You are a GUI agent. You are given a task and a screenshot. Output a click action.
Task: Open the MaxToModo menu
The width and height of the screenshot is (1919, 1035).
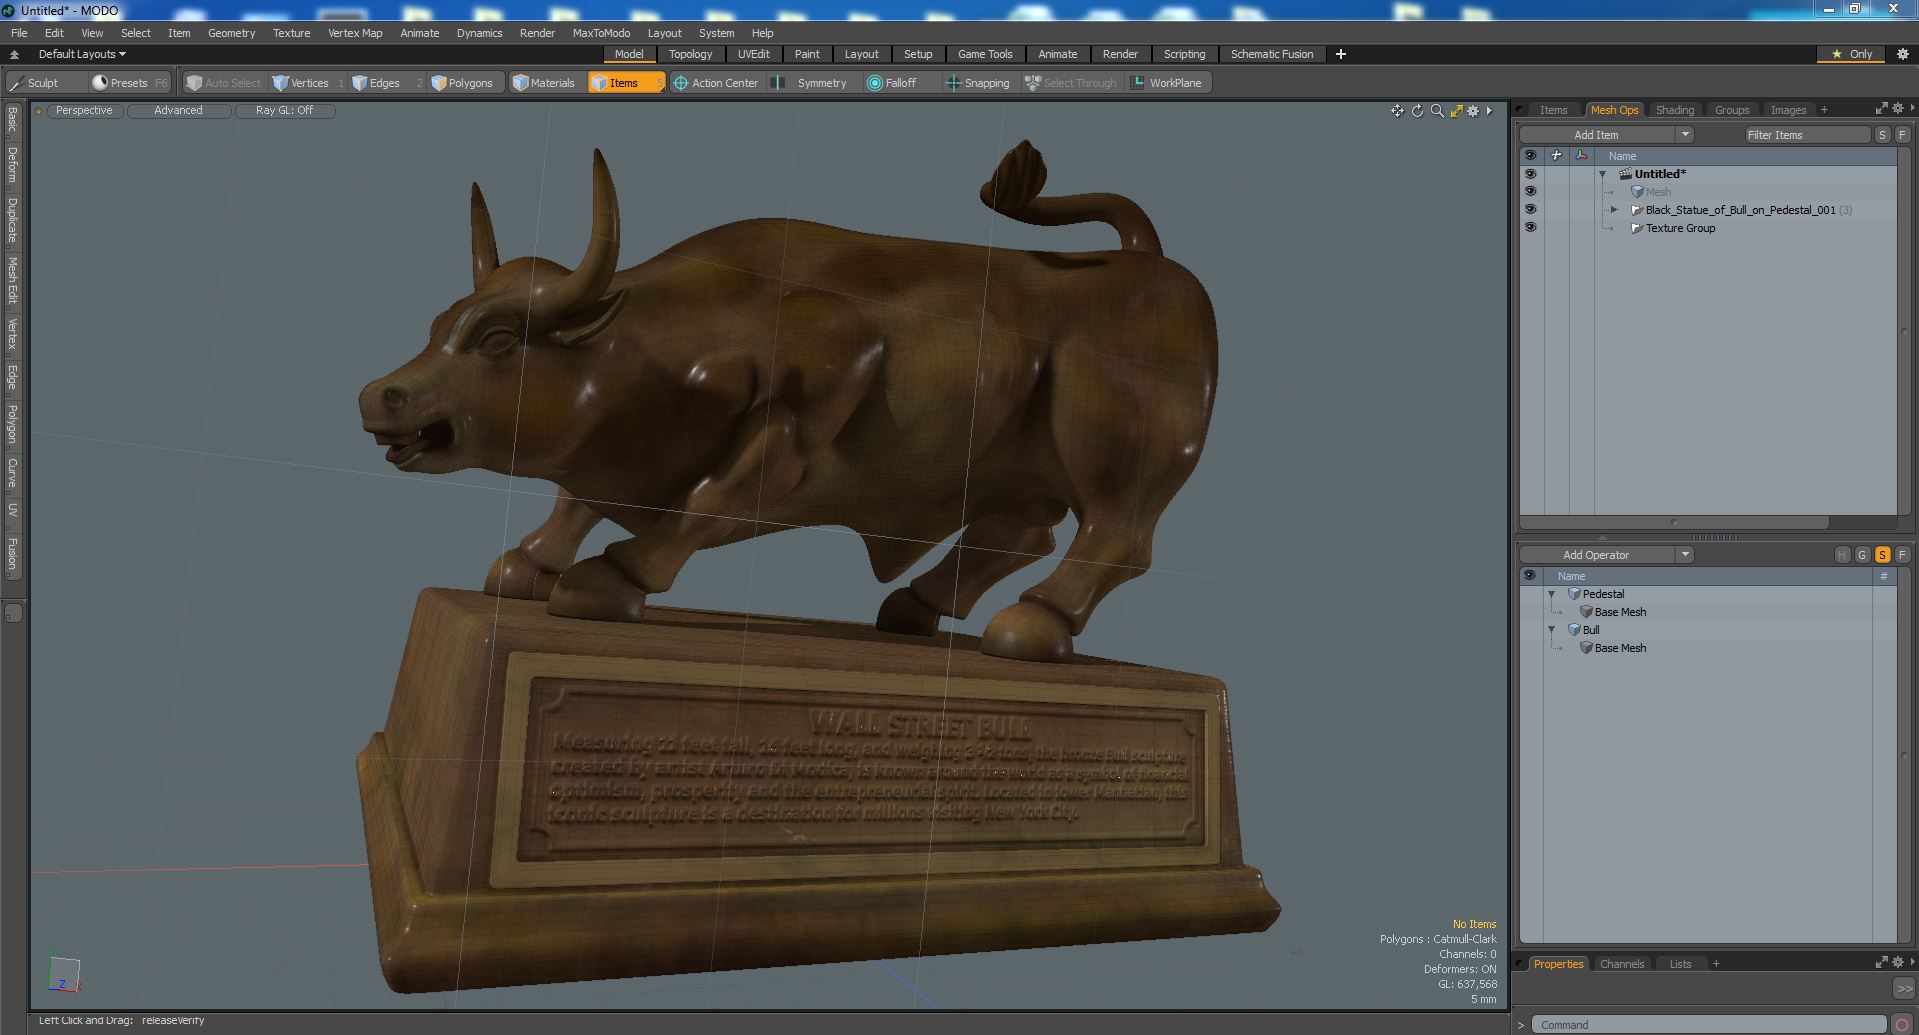click(x=601, y=33)
